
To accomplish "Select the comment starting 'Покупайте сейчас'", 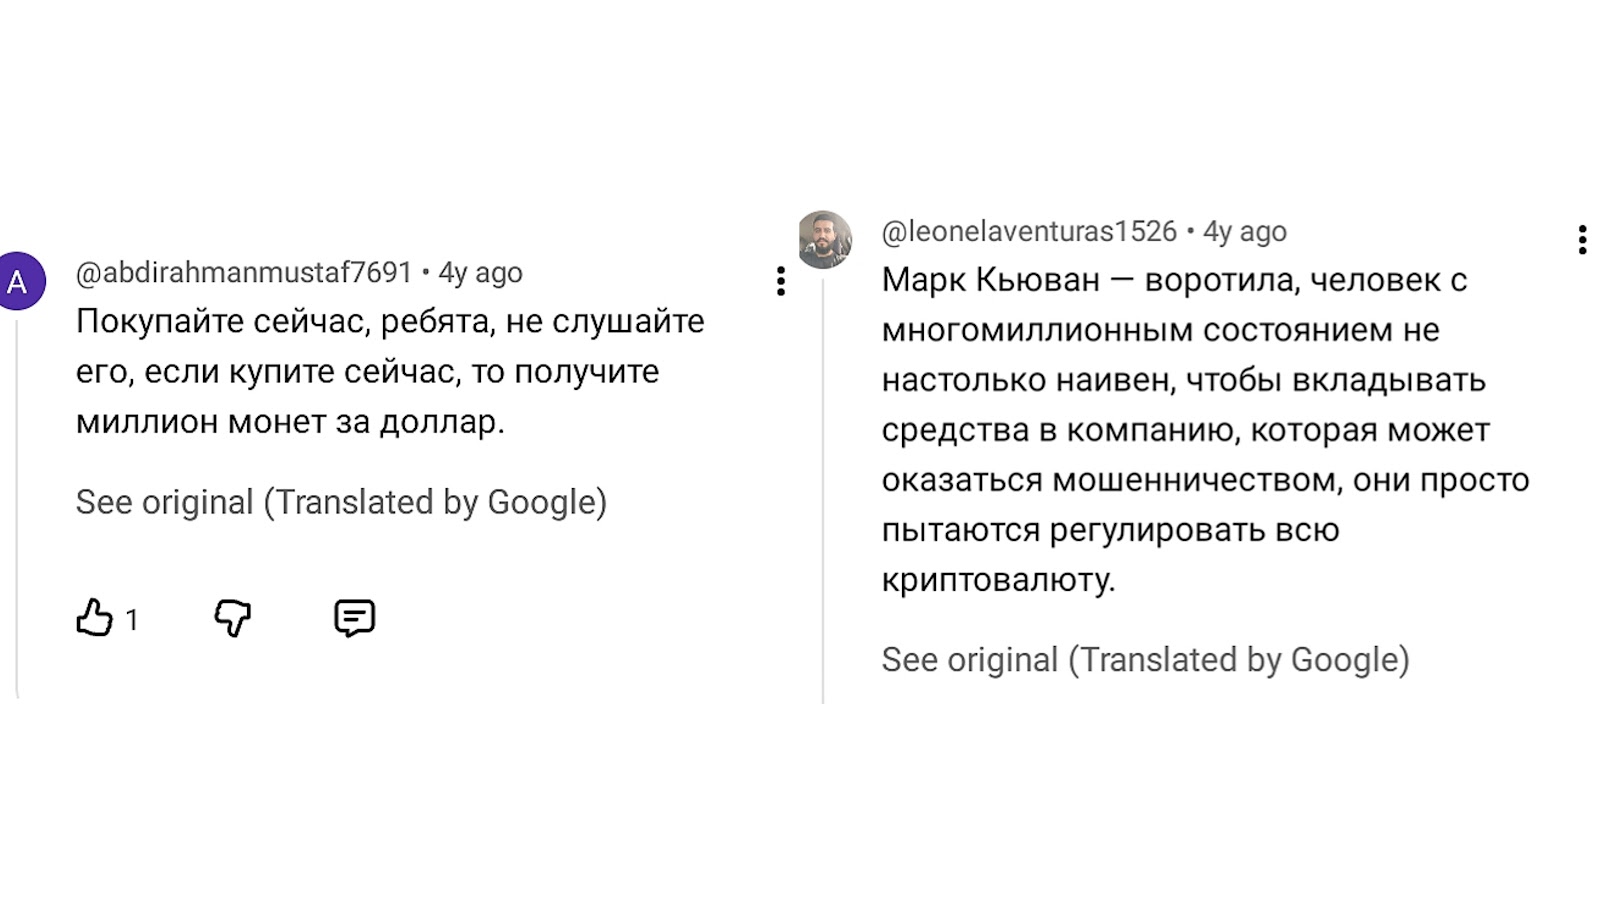I will click(390, 371).
